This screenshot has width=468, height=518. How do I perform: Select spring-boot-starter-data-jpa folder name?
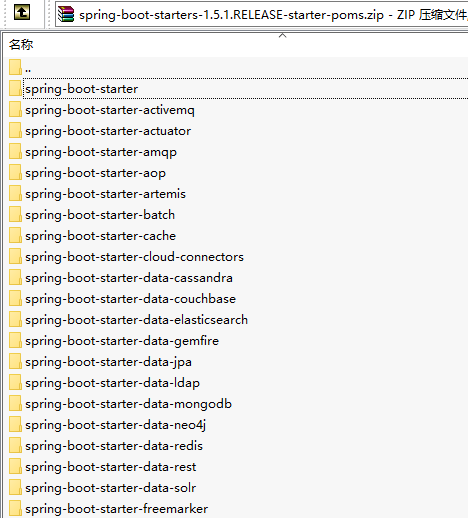108,362
